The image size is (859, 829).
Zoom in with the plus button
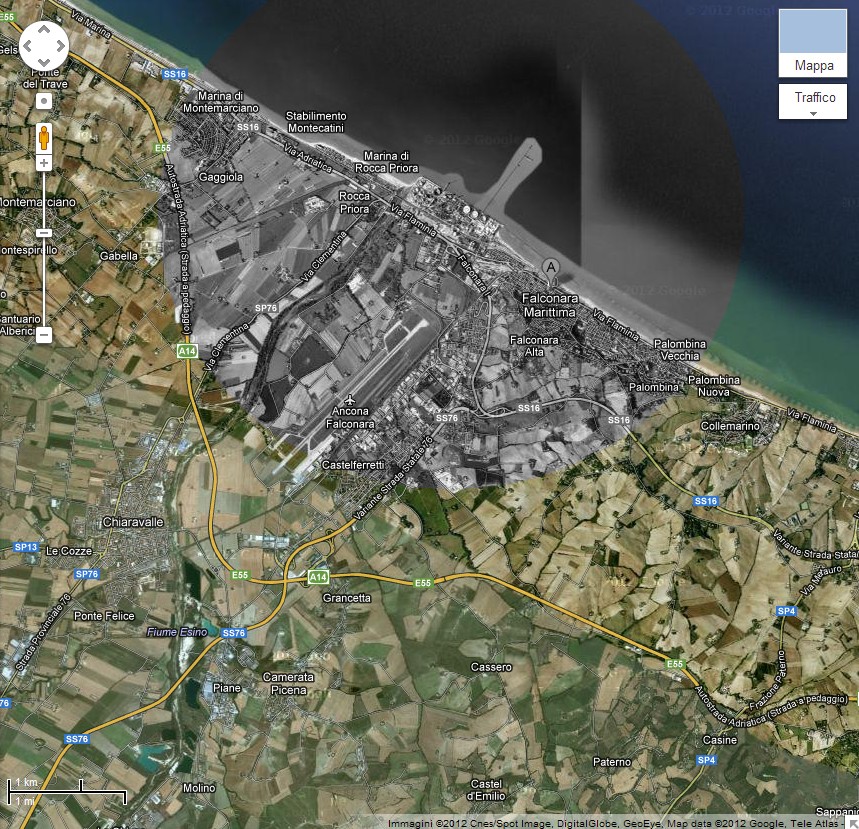(44, 162)
